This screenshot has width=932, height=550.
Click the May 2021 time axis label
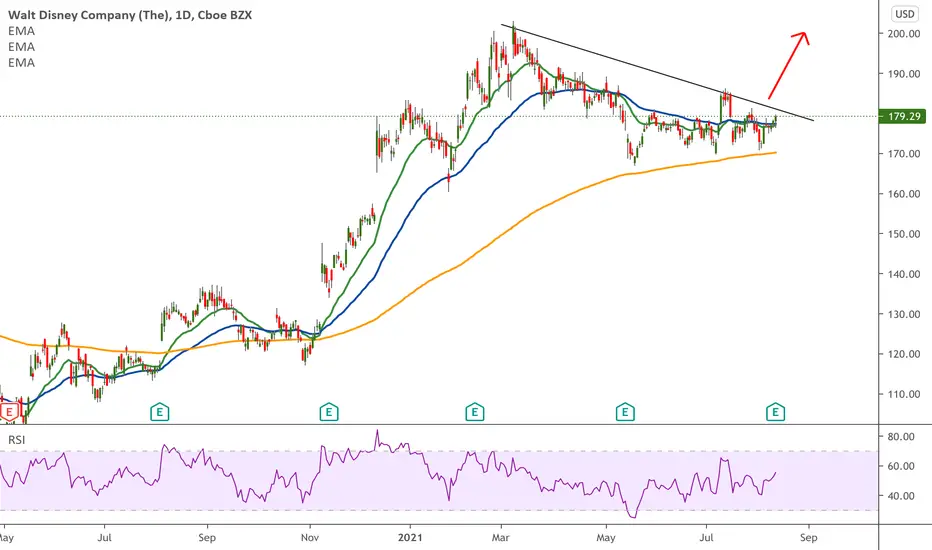[x=606, y=538]
